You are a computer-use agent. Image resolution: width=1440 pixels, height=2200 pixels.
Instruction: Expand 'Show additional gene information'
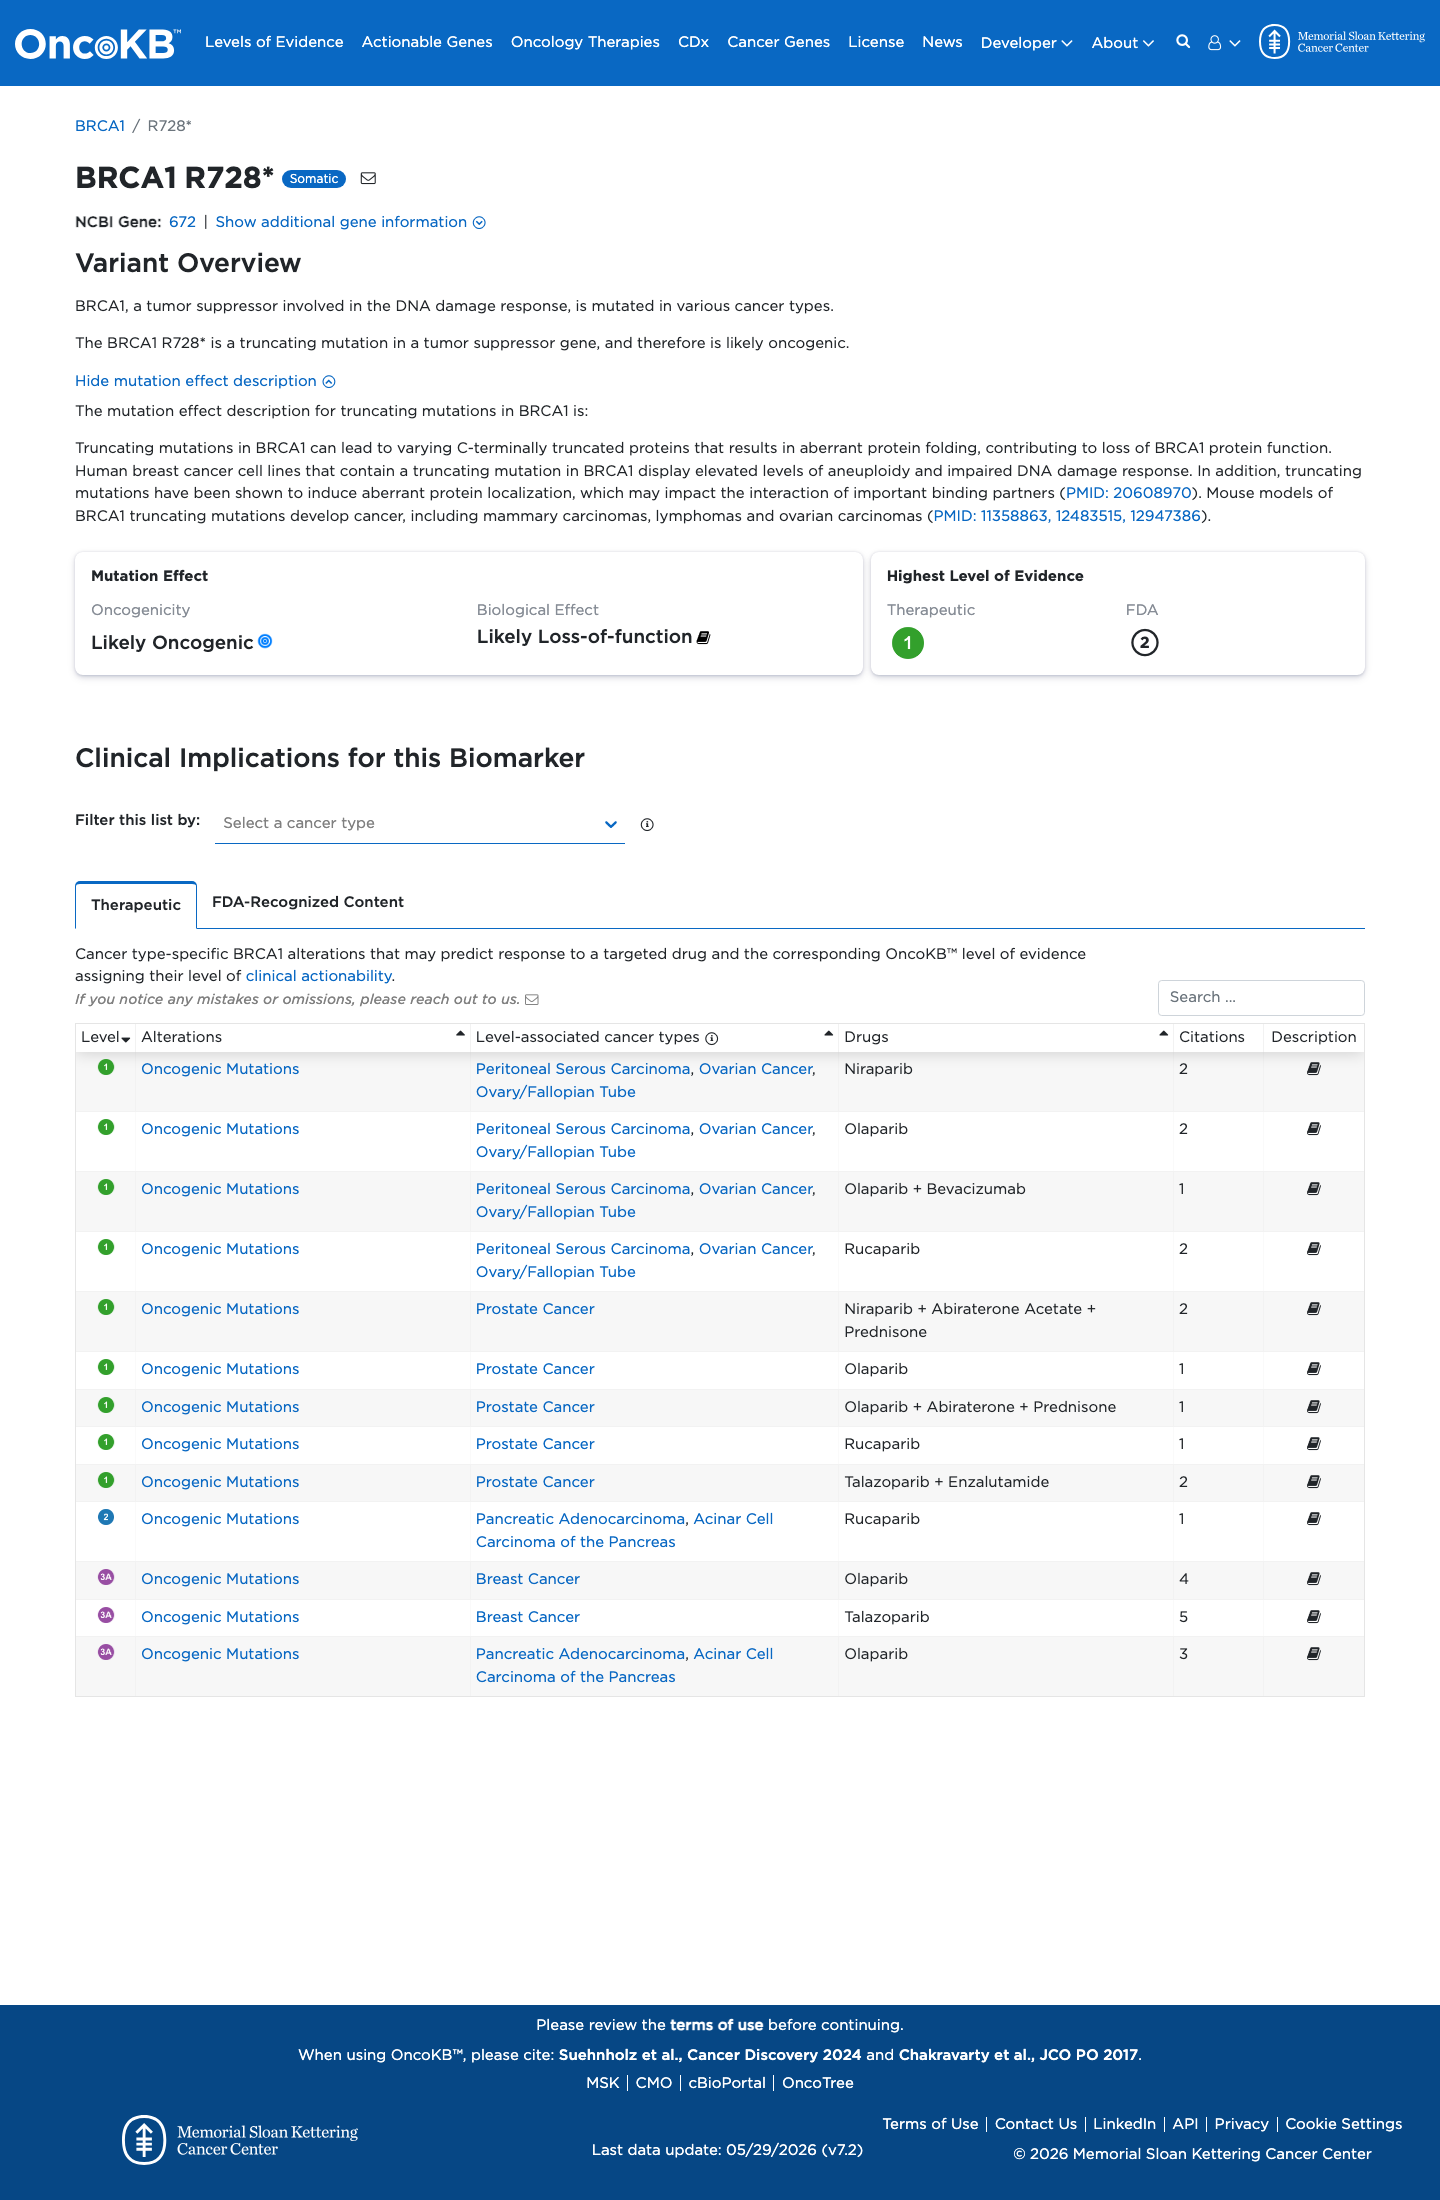point(350,222)
